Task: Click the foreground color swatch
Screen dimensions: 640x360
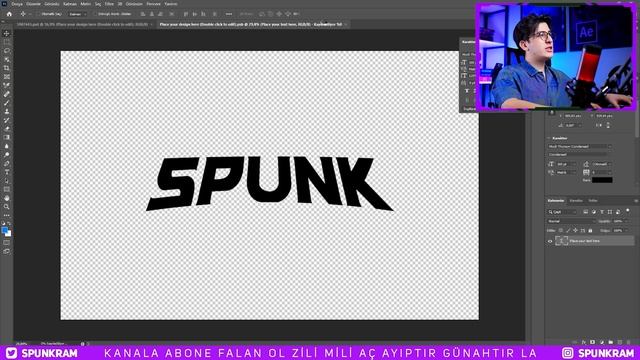Action: point(5,230)
